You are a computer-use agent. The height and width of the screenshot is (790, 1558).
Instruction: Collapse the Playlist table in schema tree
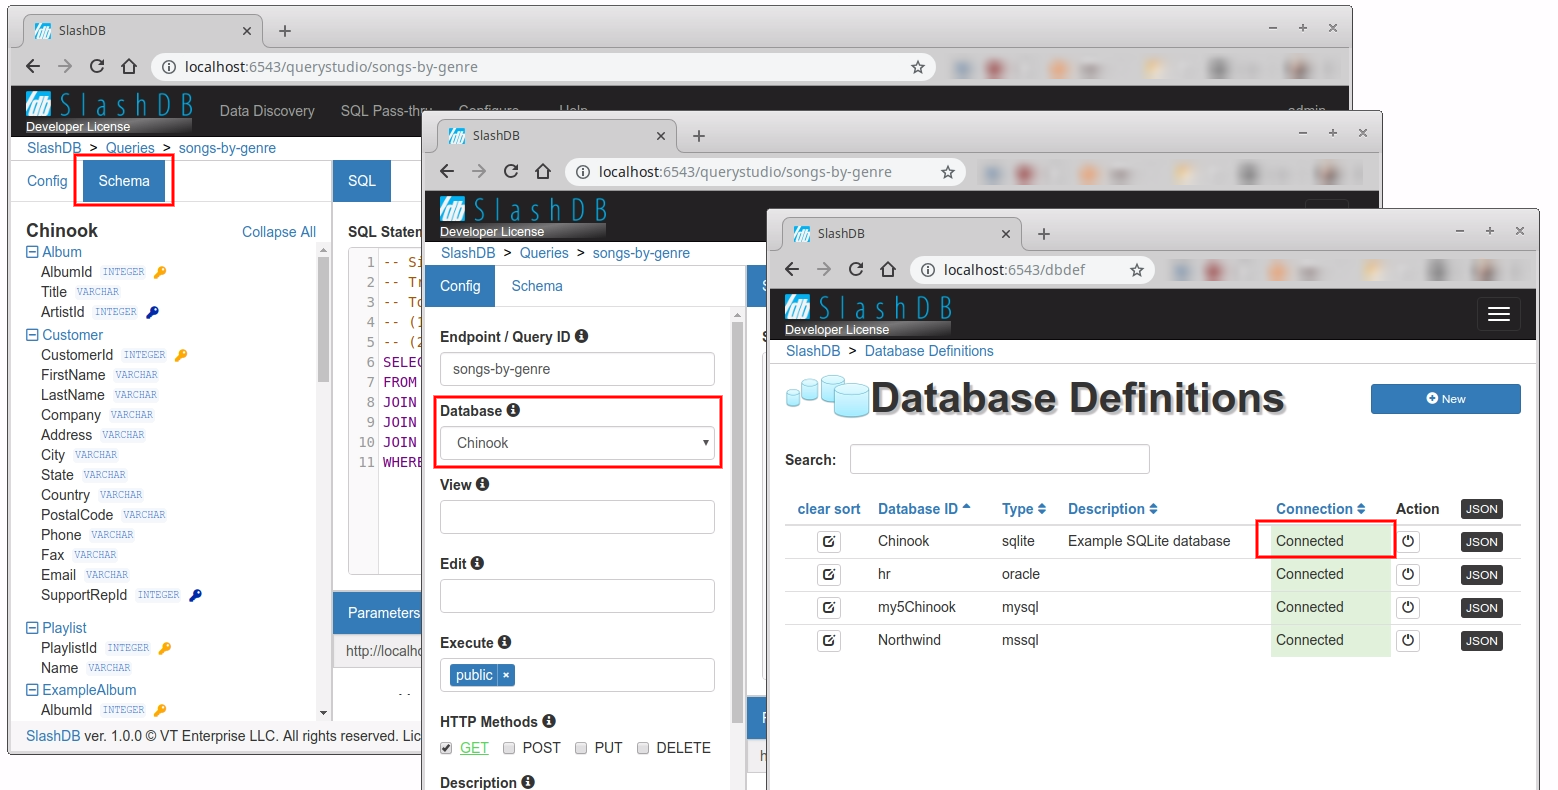(x=32, y=628)
